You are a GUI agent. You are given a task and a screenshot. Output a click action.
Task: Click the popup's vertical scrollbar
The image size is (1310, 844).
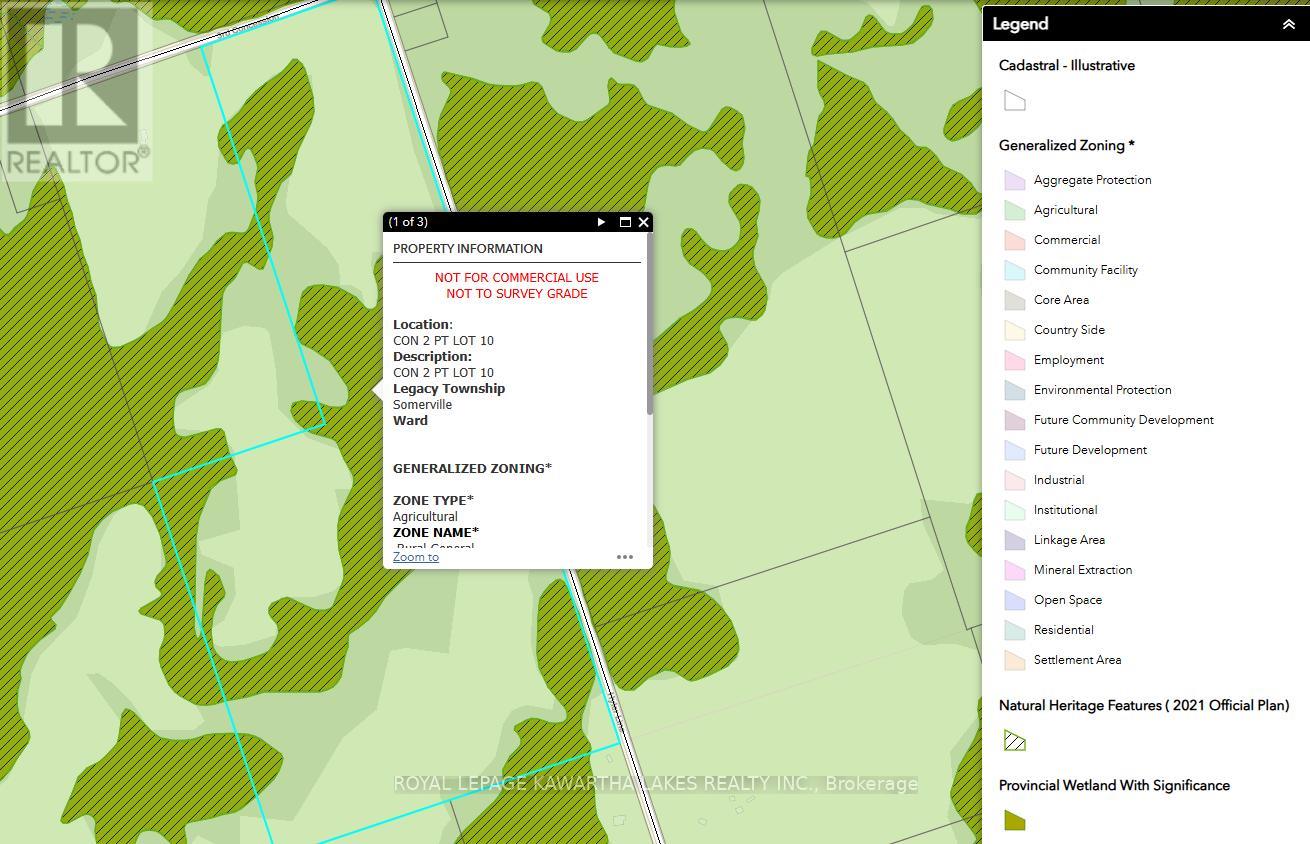click(x=650, y=325)
